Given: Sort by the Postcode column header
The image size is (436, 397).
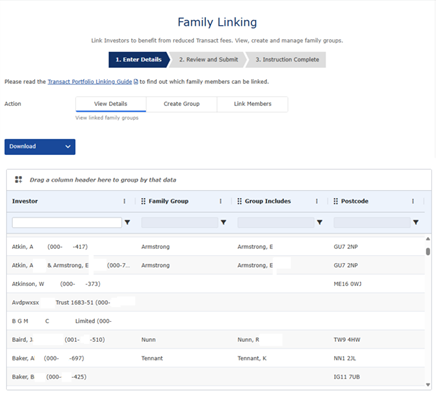Looking at the screenshot, I should coord(355,201).
